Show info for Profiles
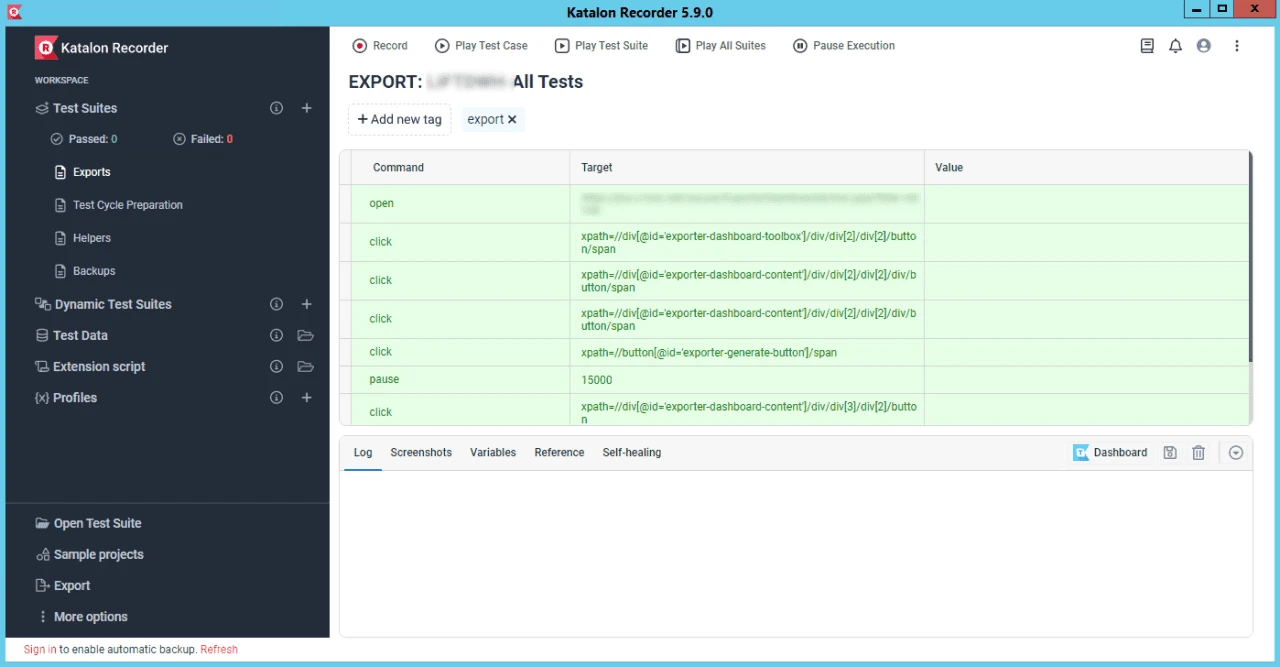Viewport: 1280px width, 667px height. [277, 398]
